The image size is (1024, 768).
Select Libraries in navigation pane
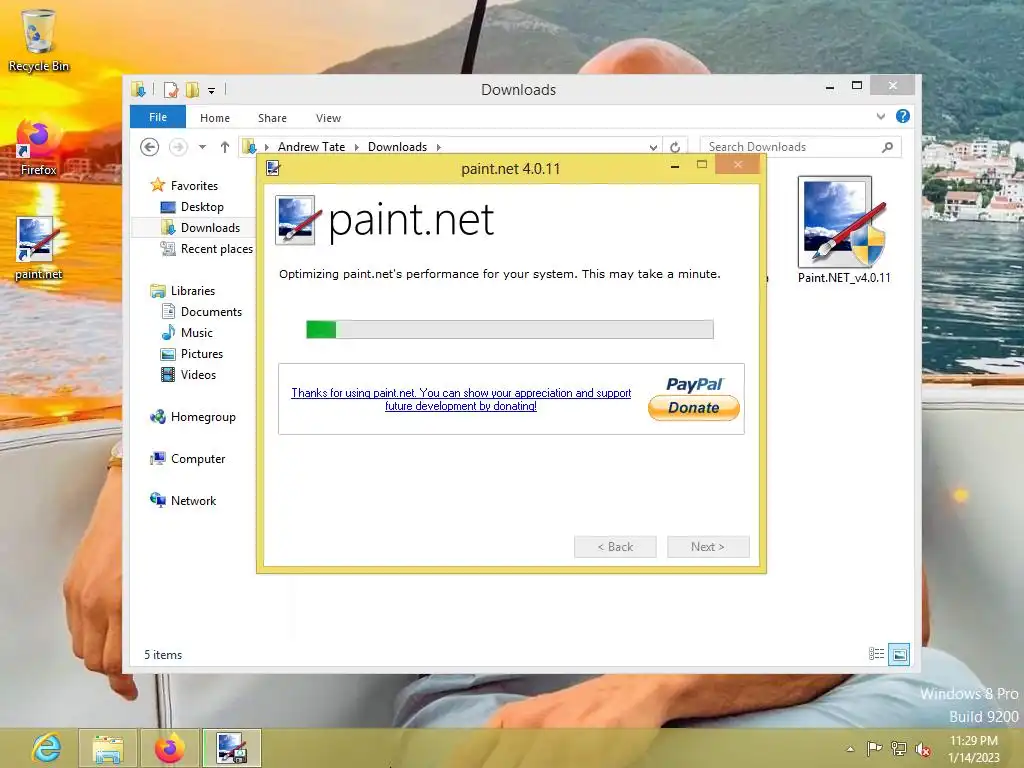[x=182, y=291]
